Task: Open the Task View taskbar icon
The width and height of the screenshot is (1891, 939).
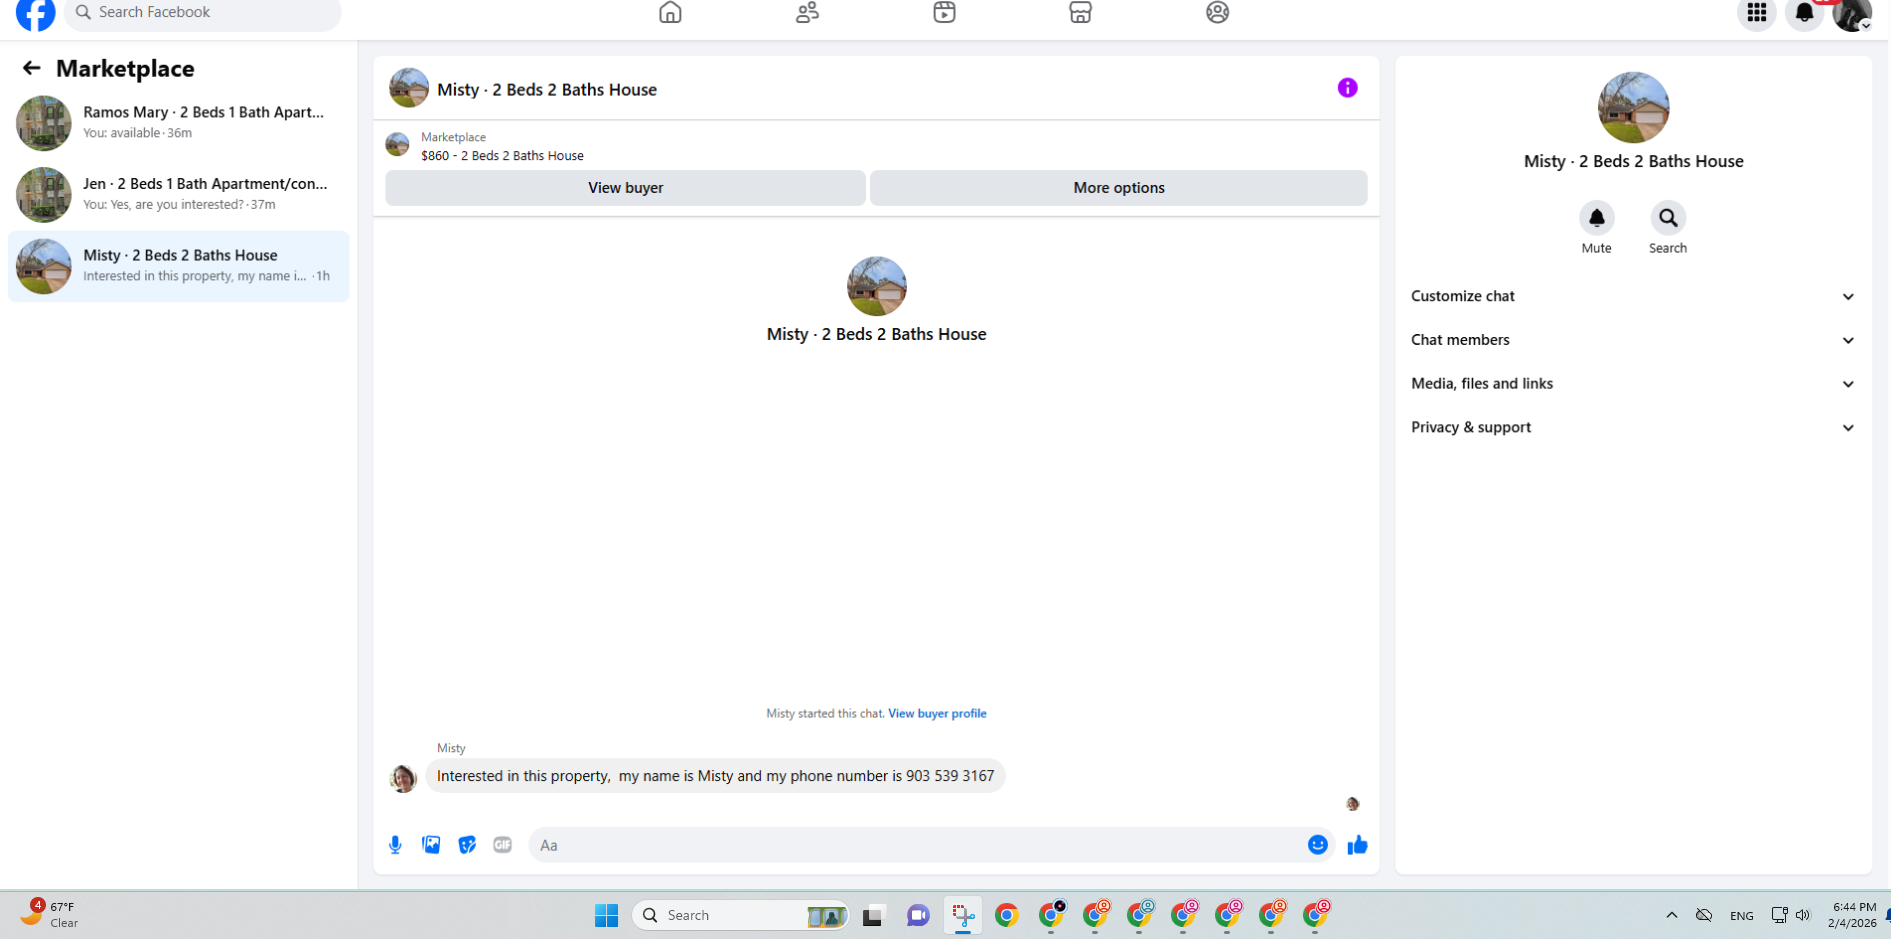Action: [874, 915]
